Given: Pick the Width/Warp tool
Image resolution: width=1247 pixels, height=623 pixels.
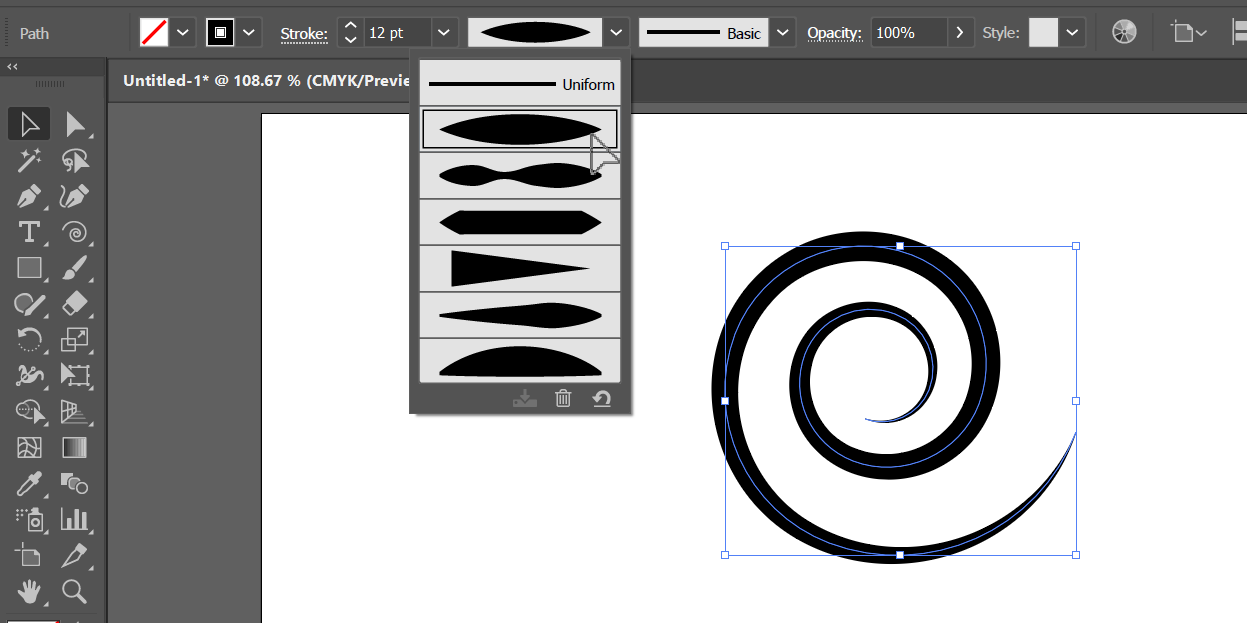Looking at the screenshot, I should click(x=29, y=376).
